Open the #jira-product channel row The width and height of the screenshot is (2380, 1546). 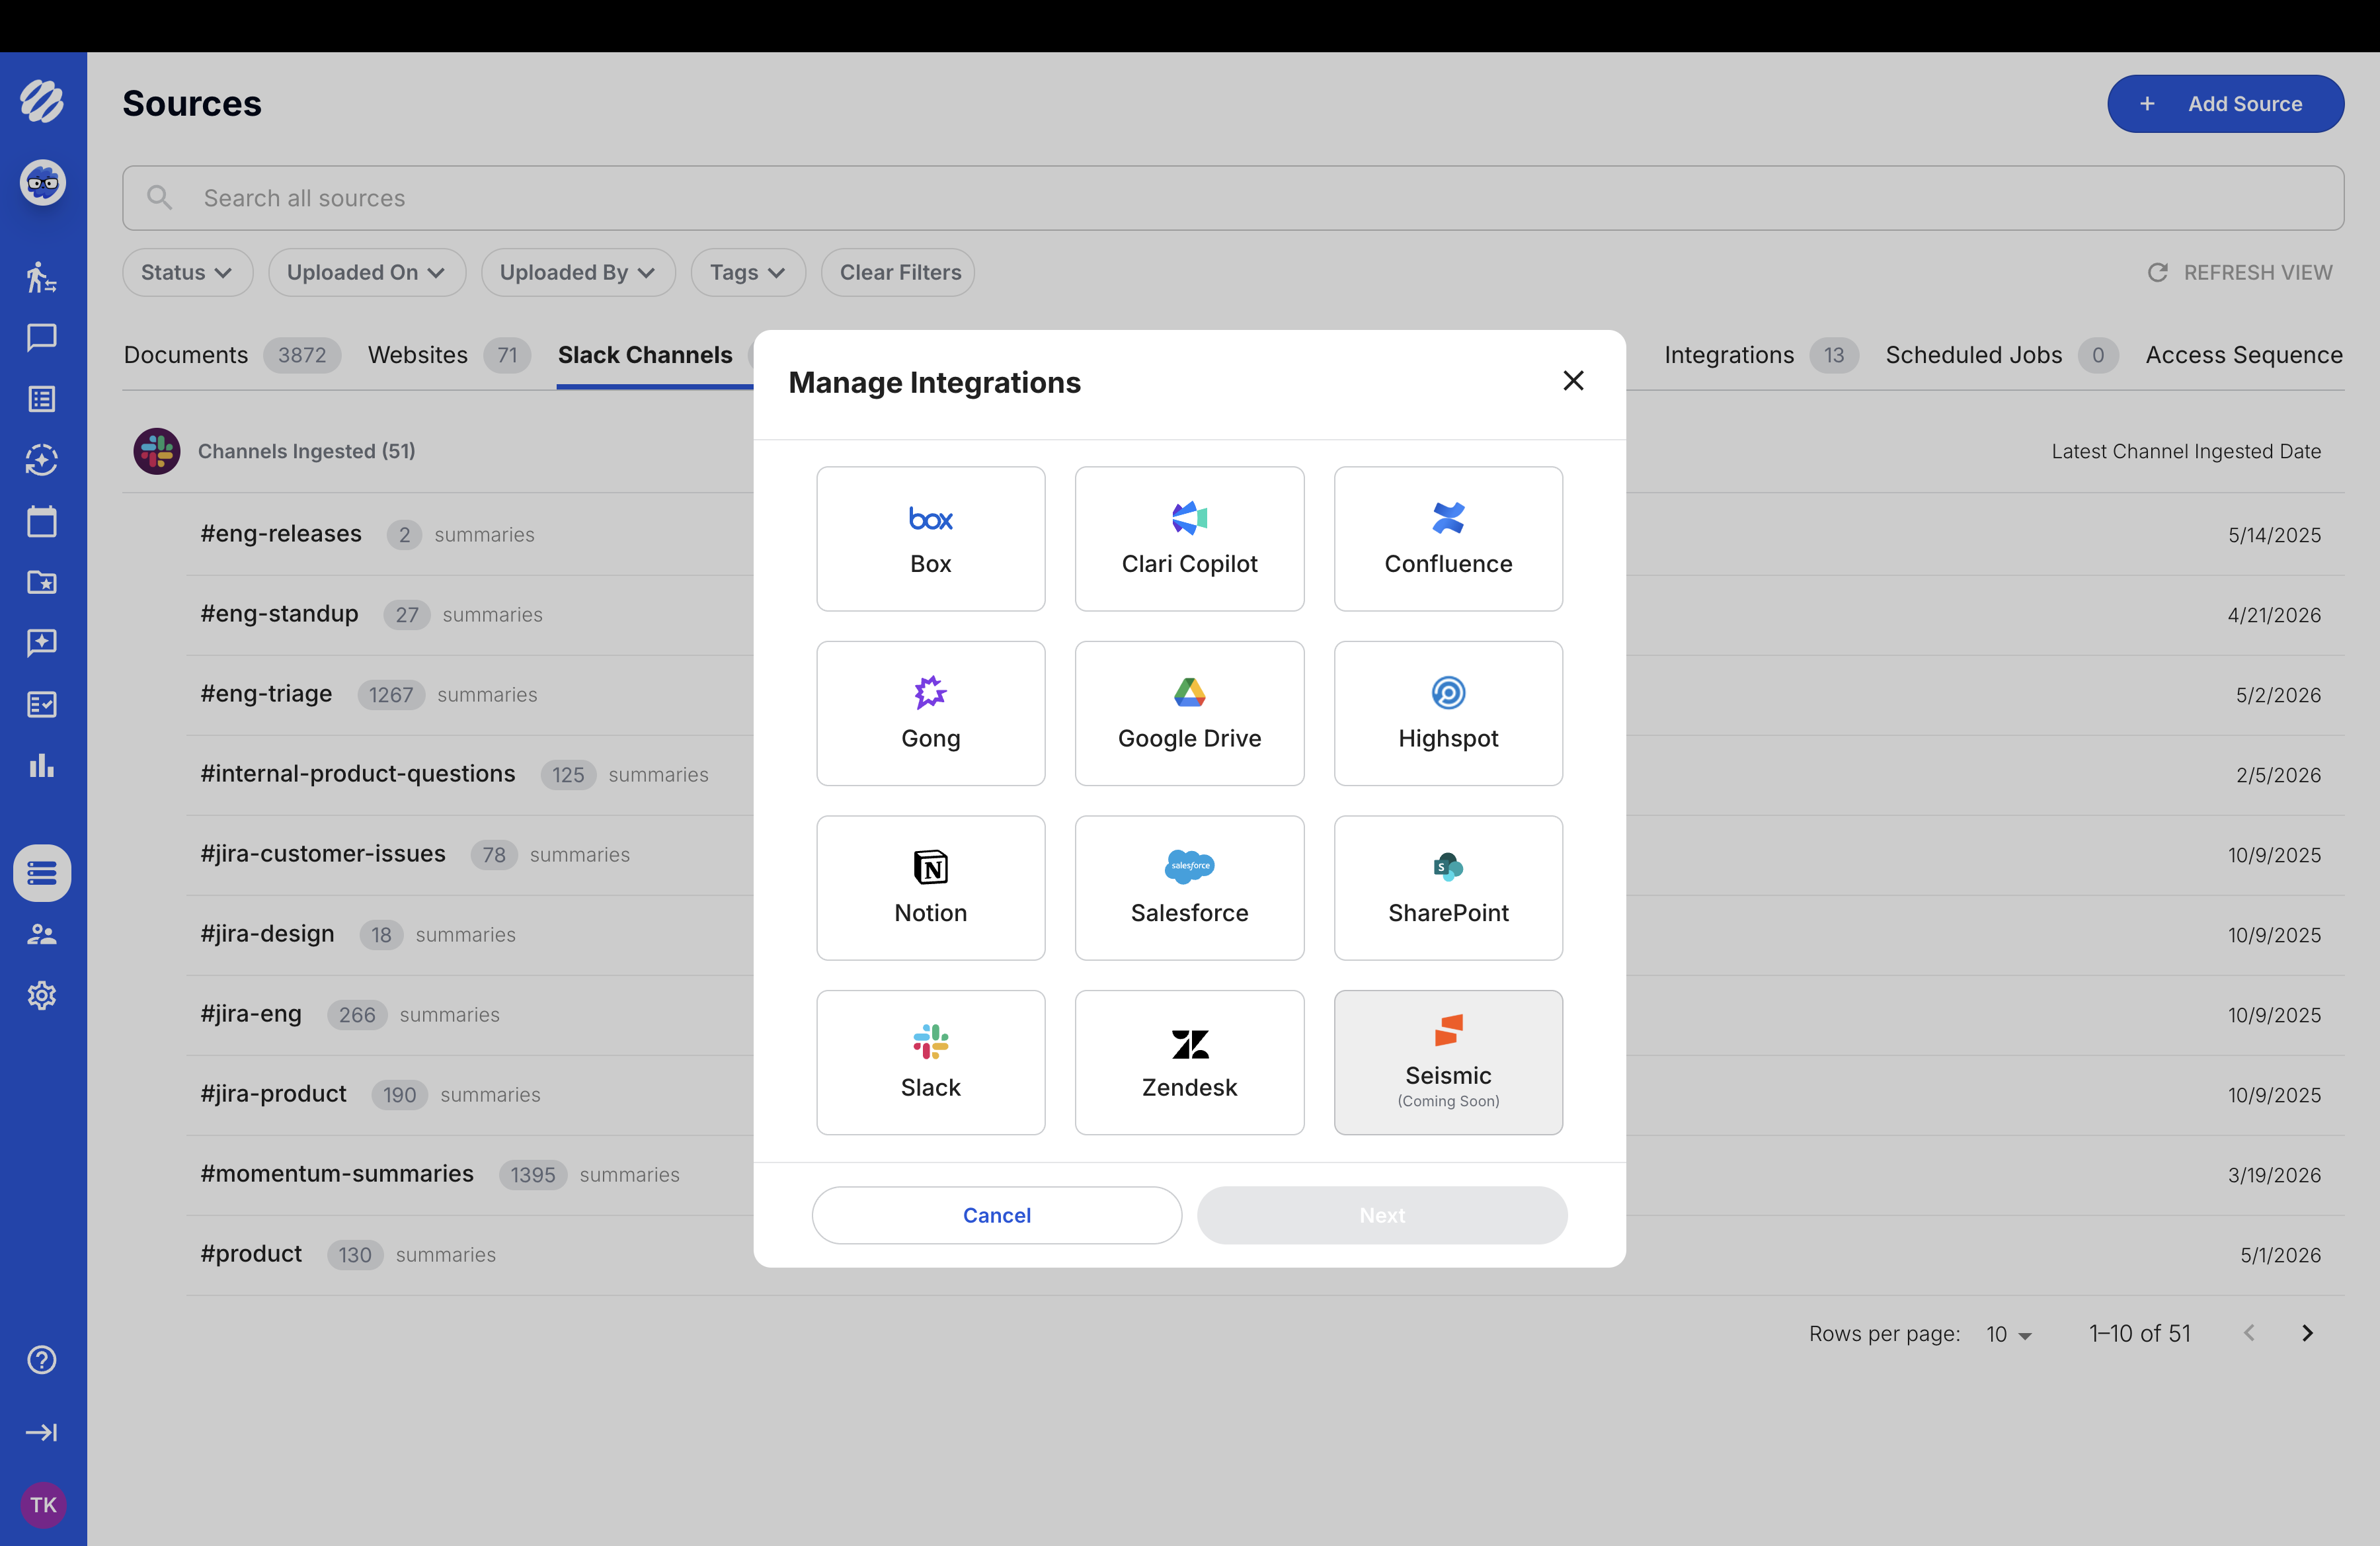tap(1264, 1094)
